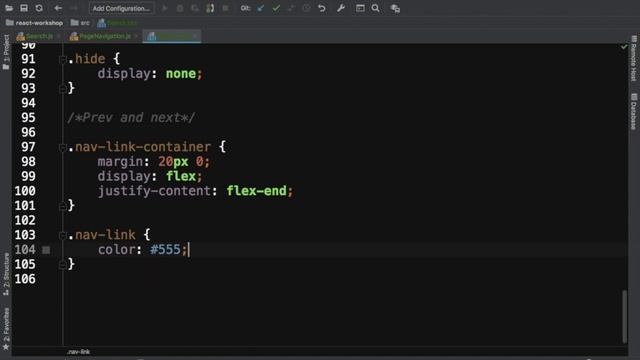Image resolution: width=640 pixels, height=360 pixels.
Task: Click the .nav-link breadcrumb at bottom
Action: 78,351
